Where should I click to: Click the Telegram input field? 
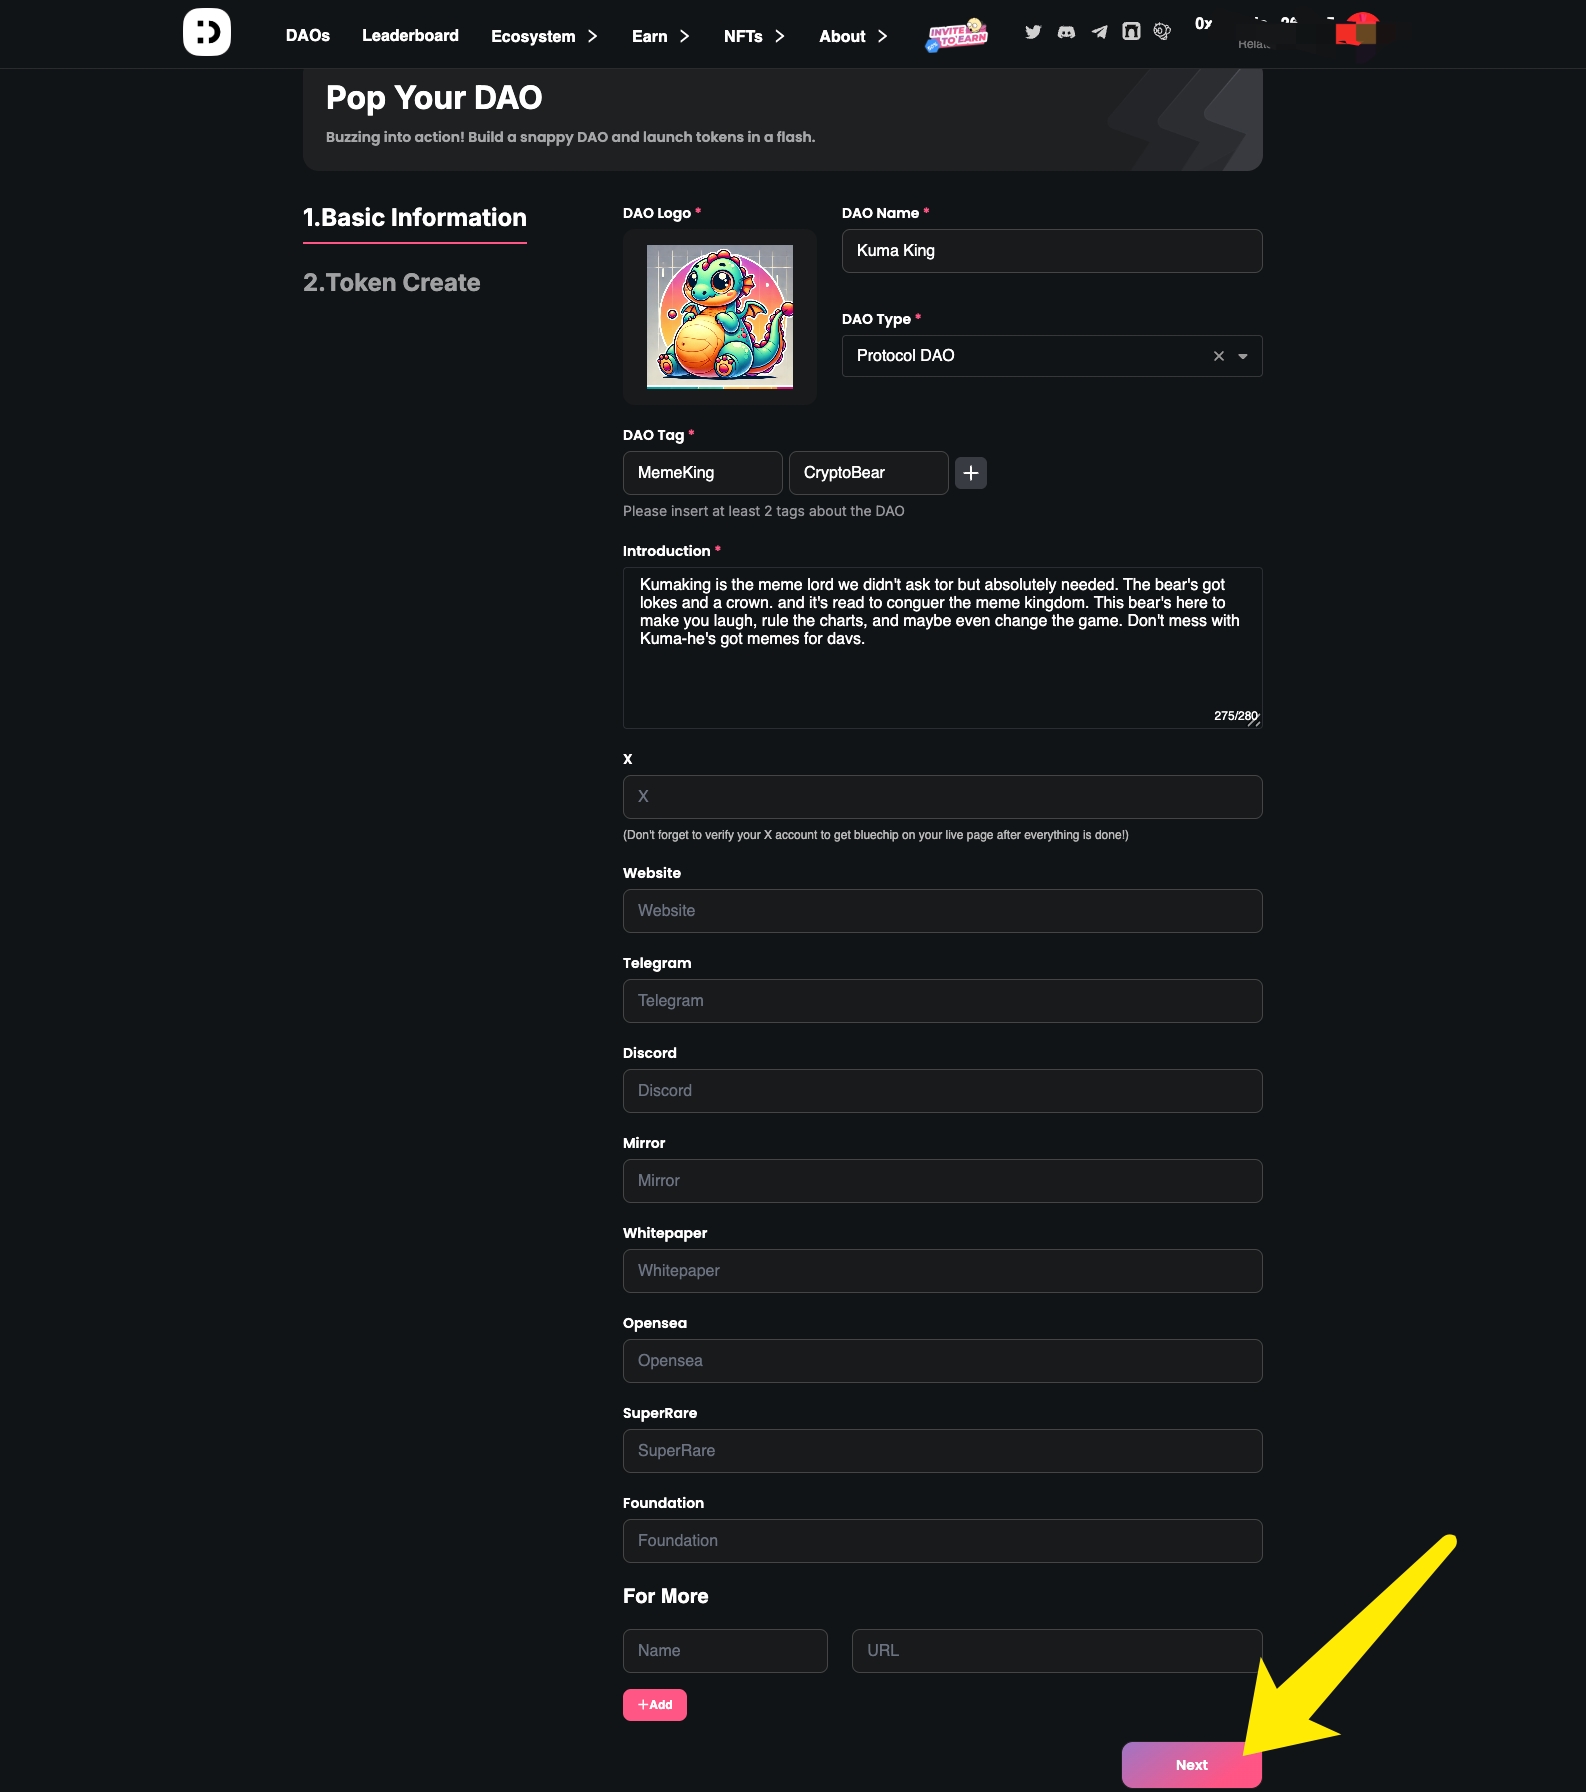pos(943,1001)
